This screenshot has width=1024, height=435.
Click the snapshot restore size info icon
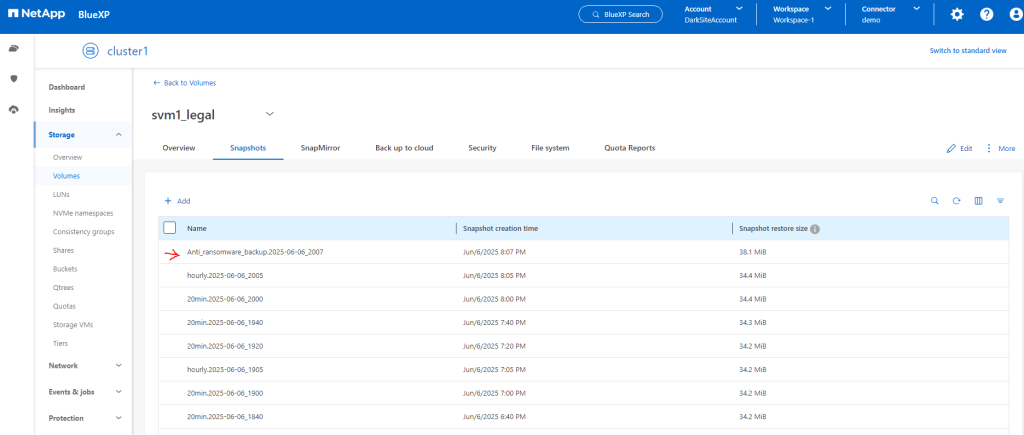[x=815, y=229]
